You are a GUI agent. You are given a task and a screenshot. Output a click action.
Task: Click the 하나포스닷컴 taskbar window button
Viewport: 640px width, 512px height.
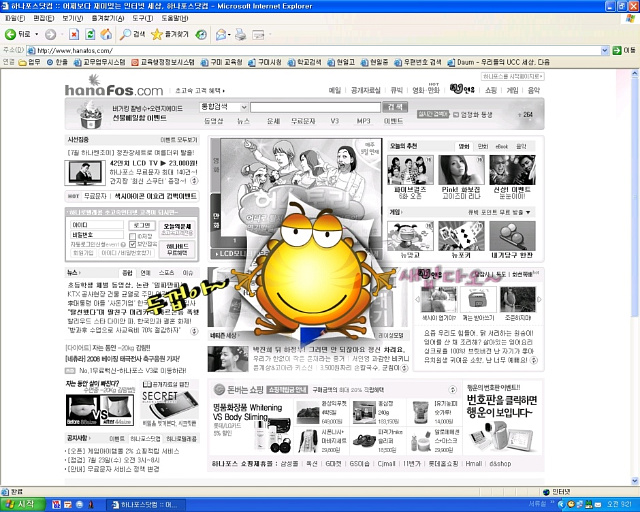(x=146, y=505)
